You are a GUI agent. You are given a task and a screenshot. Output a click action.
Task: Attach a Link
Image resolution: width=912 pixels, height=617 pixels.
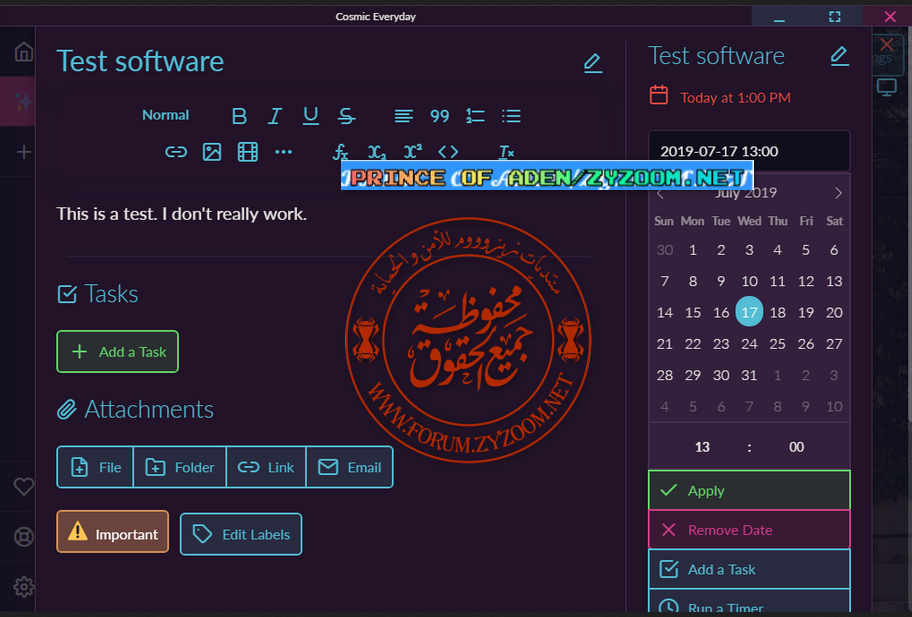click(x=266, y=467)
